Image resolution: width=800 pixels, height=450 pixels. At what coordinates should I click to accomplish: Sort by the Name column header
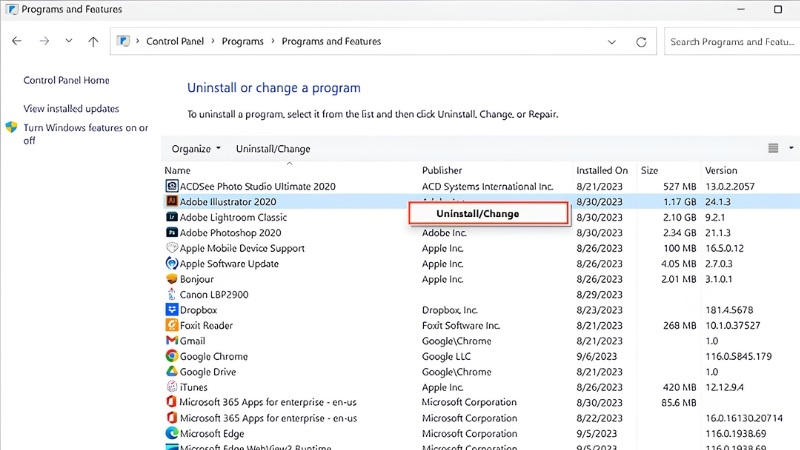(177, 170)
